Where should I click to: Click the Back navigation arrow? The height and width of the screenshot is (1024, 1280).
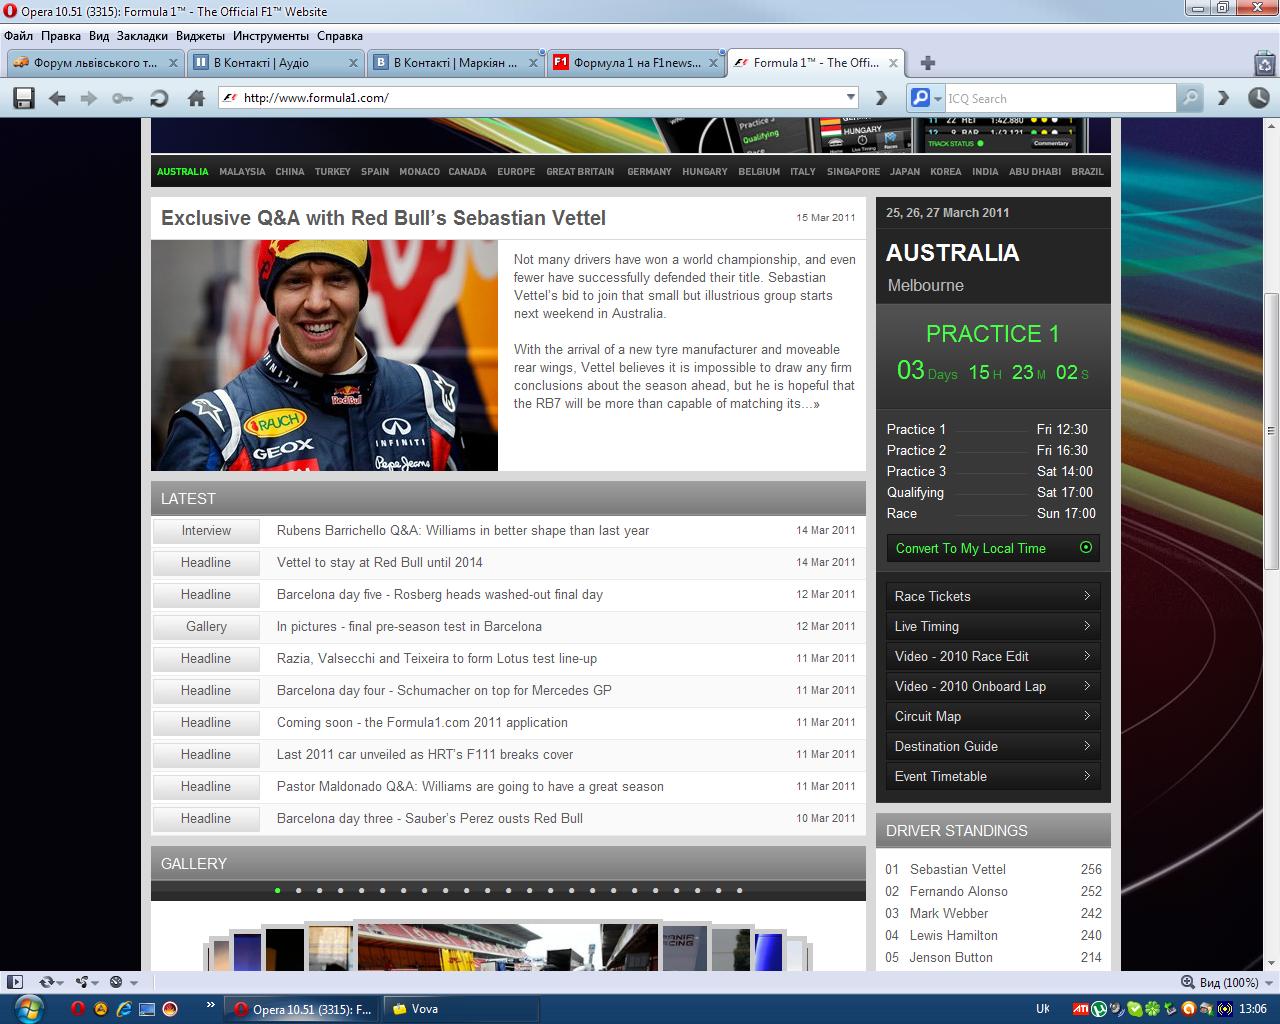click(x=57, y=98)
